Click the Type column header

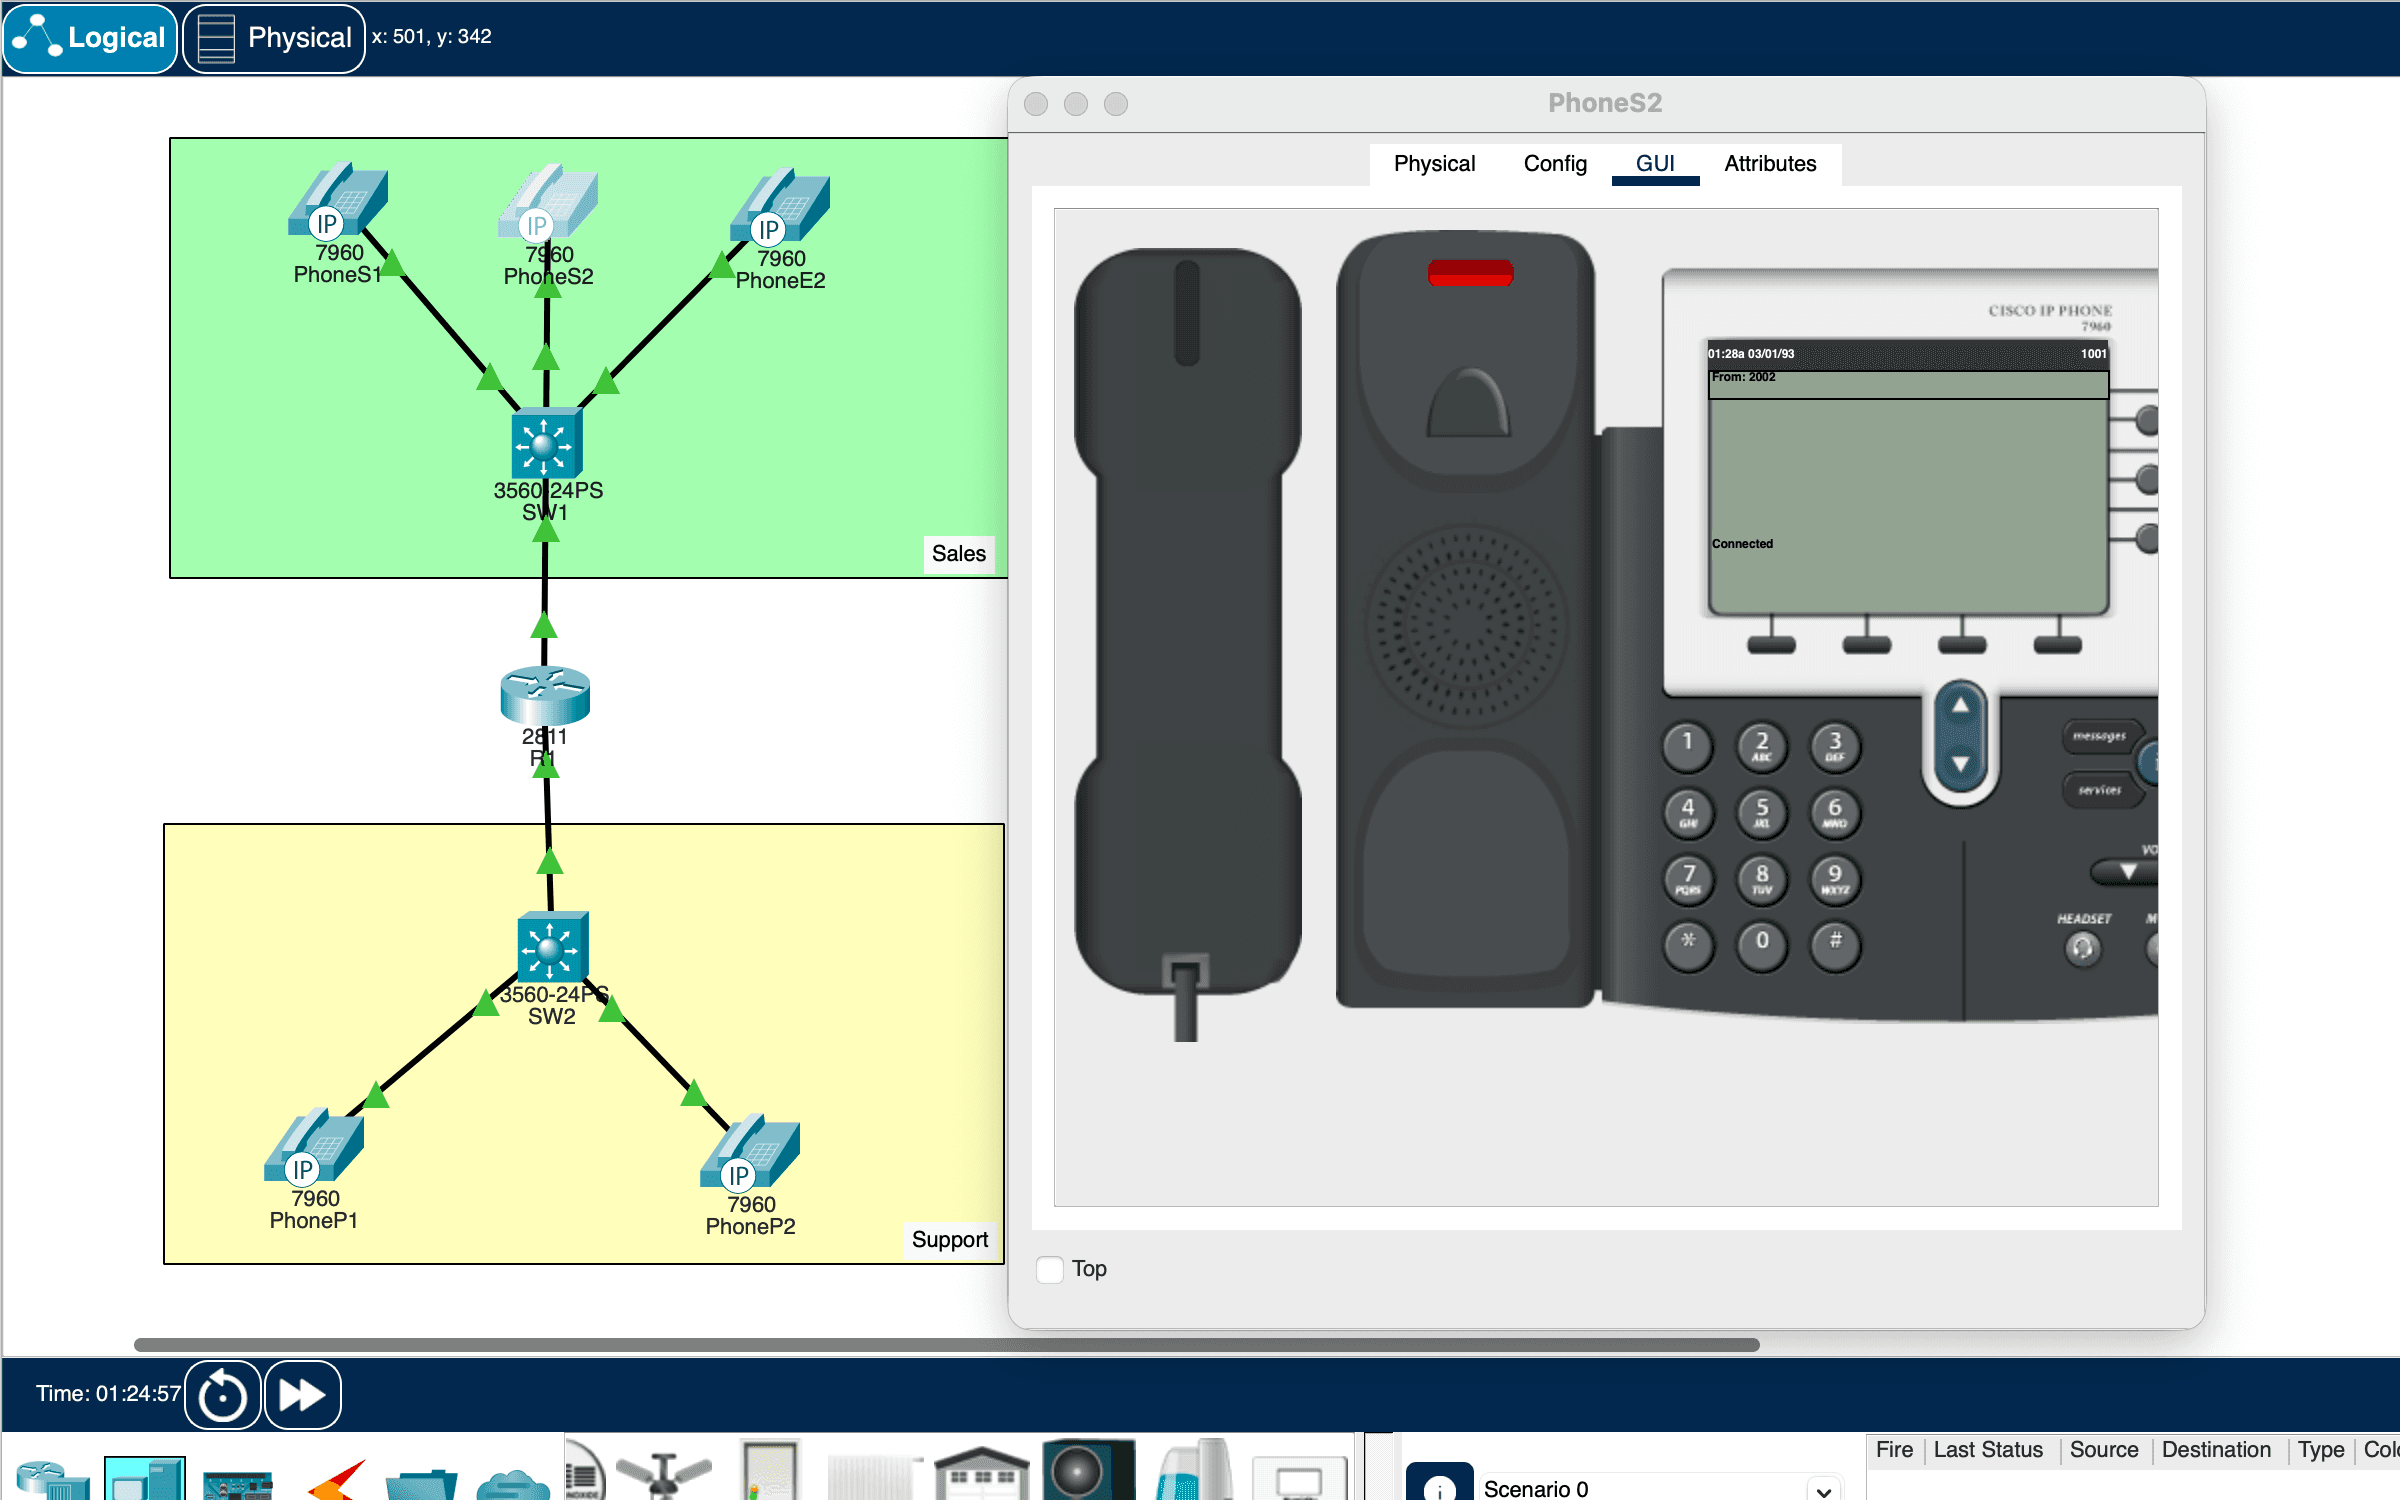[x=2320, y=1450]
